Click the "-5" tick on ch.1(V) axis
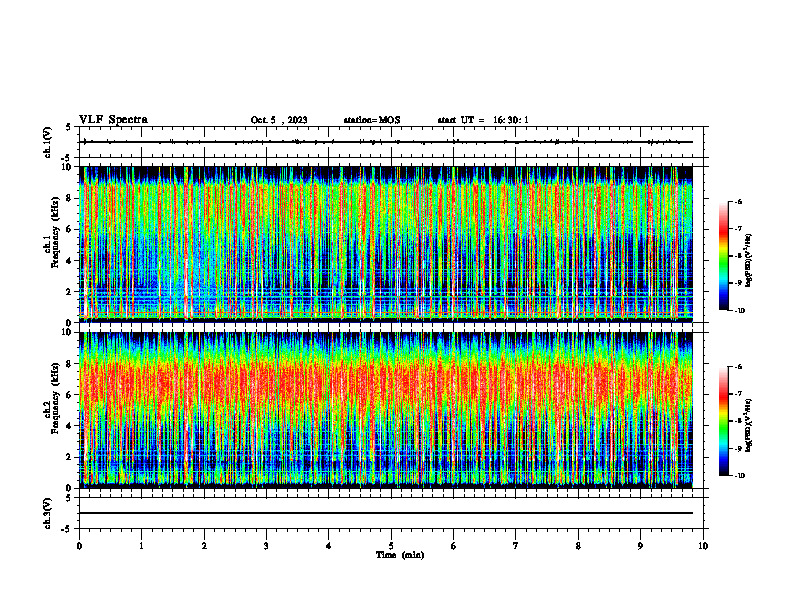This screenshot has height=612, width=792. coord(67,158)
